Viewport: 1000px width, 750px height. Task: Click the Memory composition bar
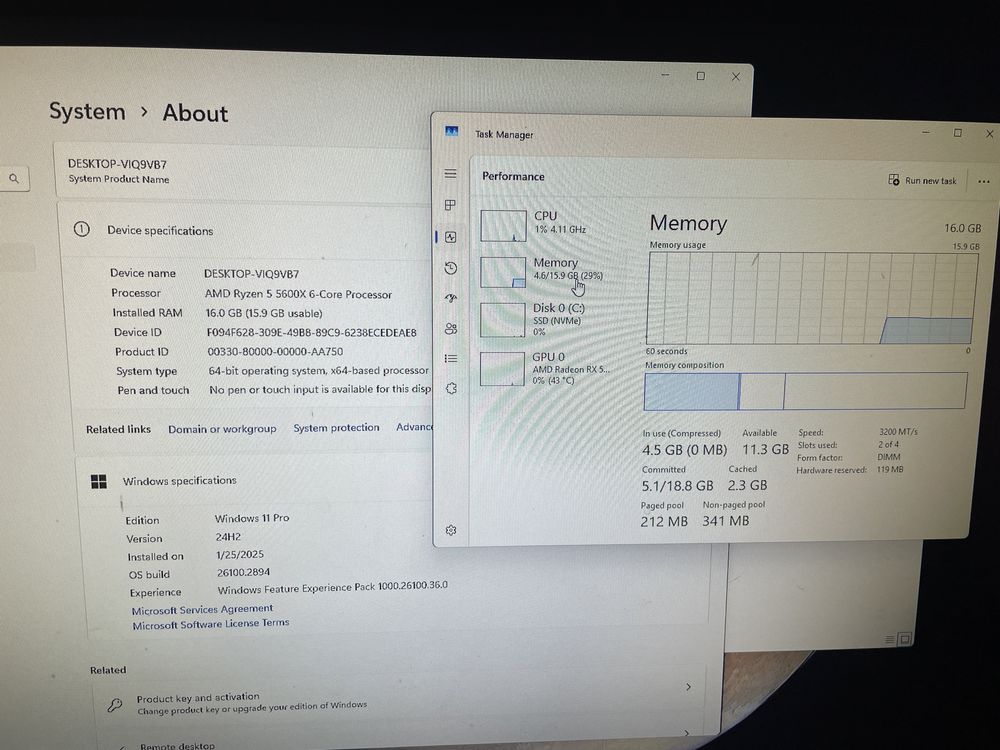[805, 390]
